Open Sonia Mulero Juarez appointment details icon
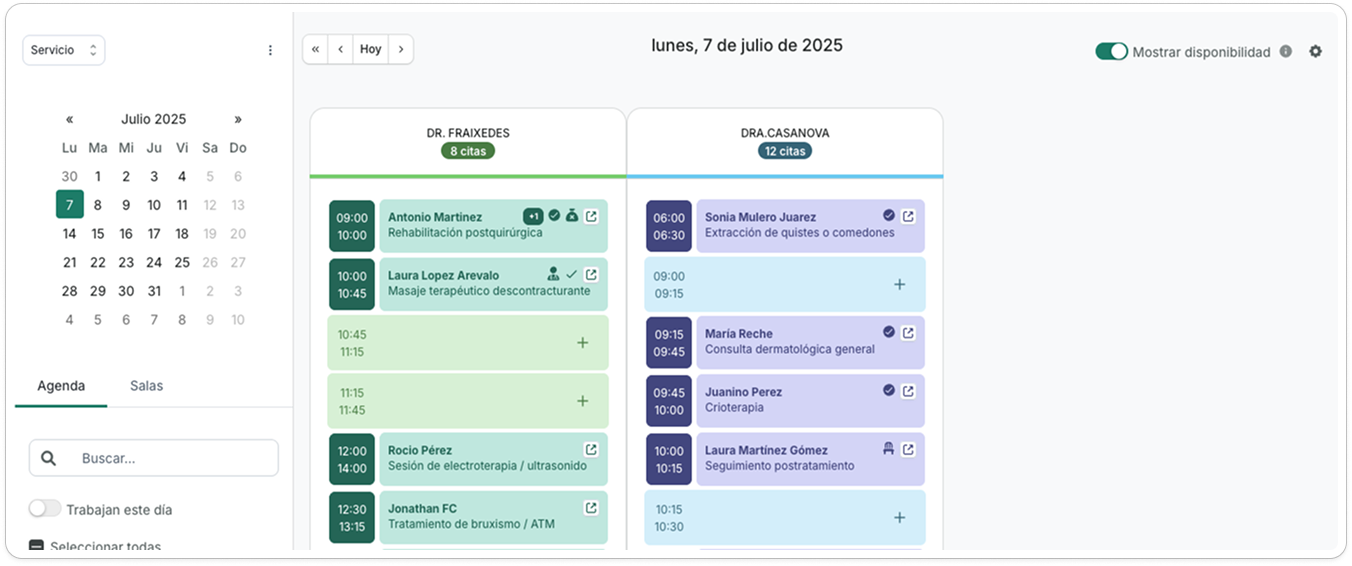 [908, 216]
